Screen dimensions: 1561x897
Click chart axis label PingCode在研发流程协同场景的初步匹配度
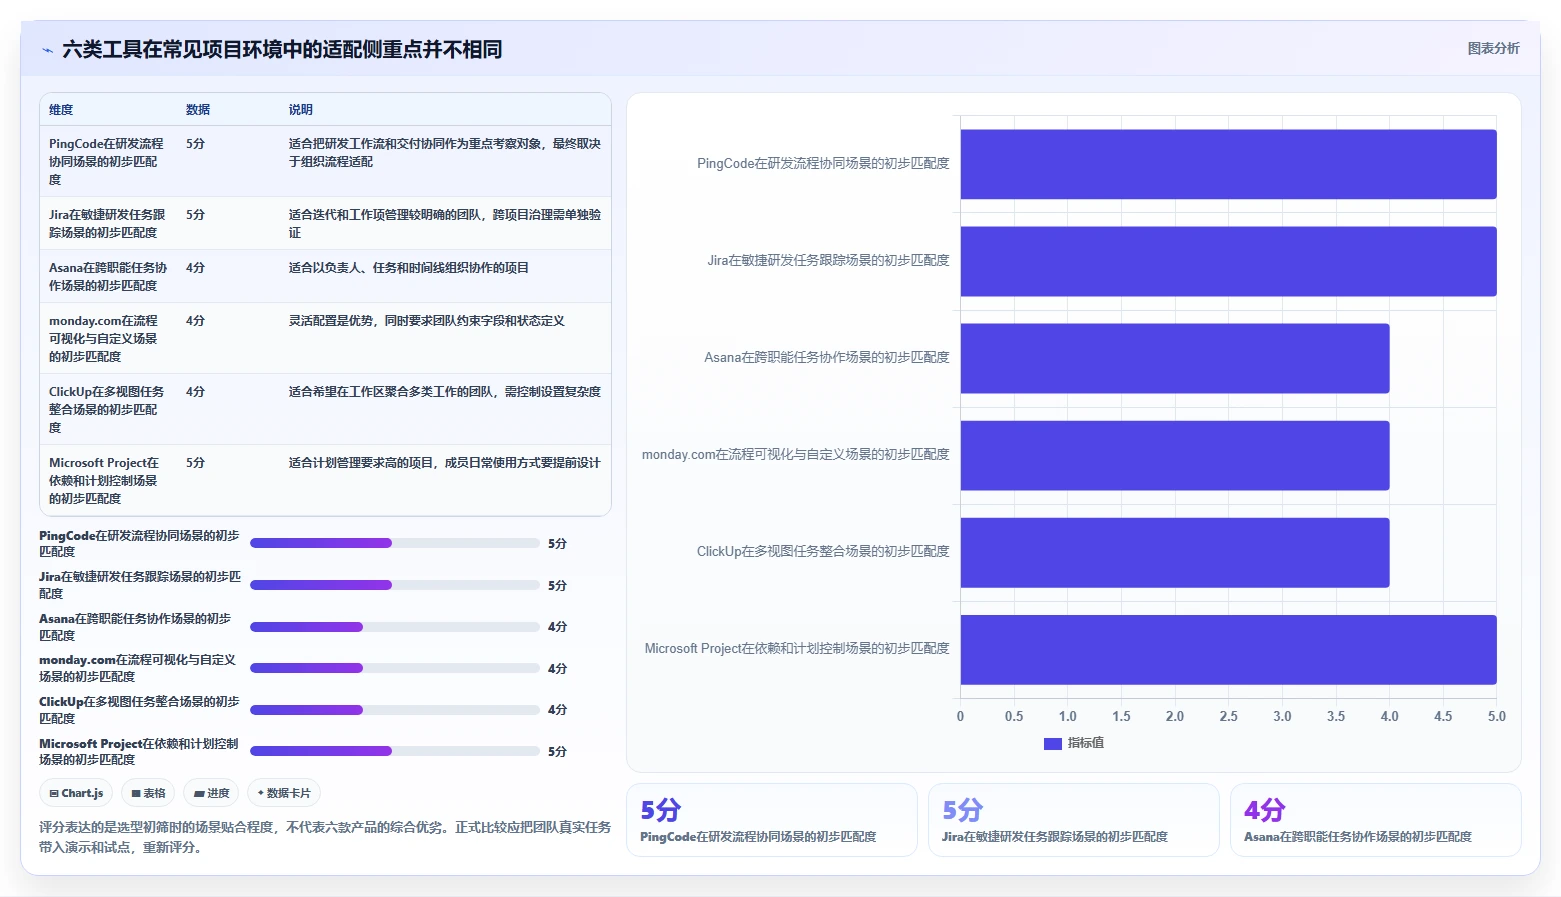tap(823, 164)
